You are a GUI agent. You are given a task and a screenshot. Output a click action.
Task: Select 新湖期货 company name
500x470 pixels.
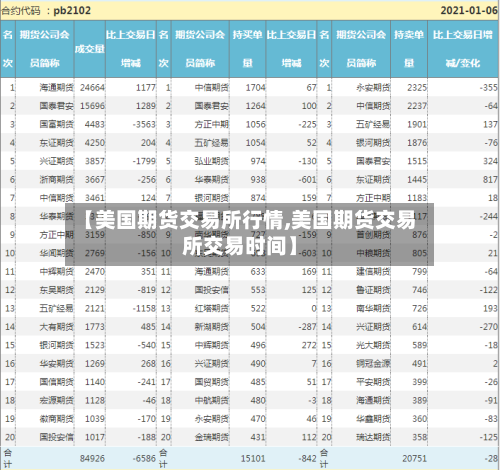(x=212, y=327)
